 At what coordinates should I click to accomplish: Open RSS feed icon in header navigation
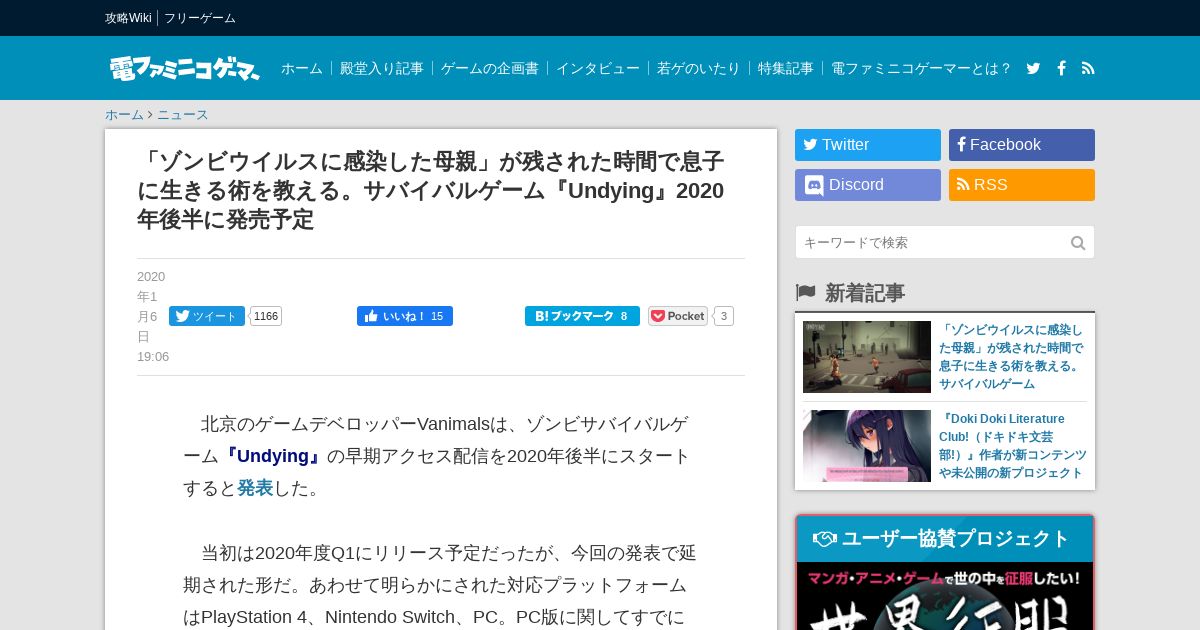click(x=1088, y=68)
